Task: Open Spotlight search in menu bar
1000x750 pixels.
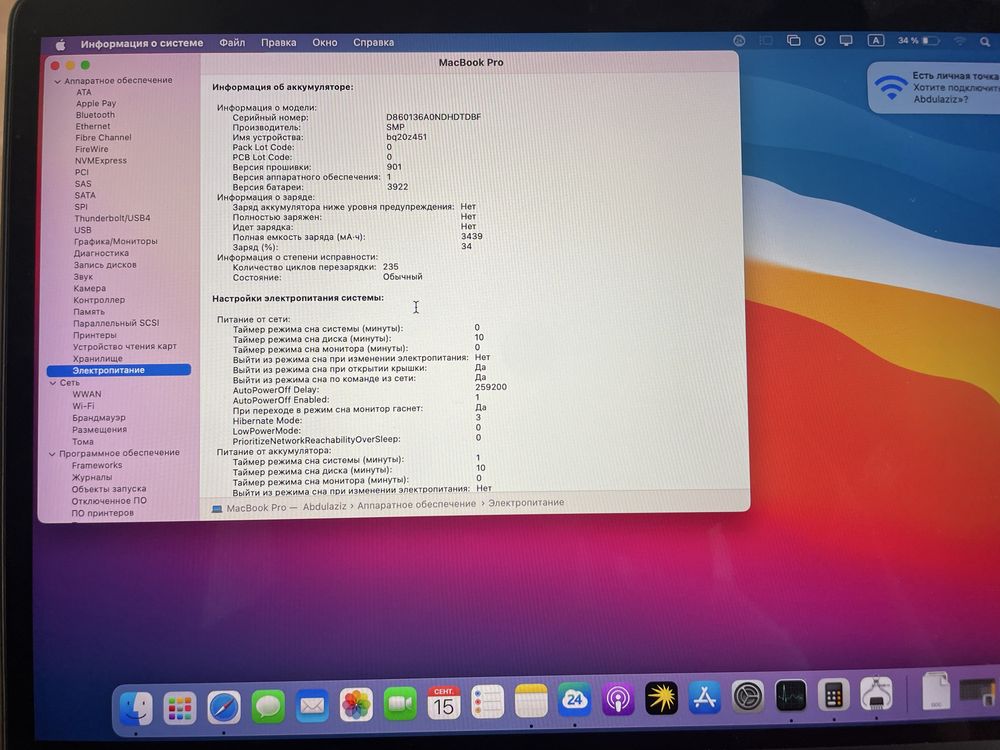Action: point(985,41)
